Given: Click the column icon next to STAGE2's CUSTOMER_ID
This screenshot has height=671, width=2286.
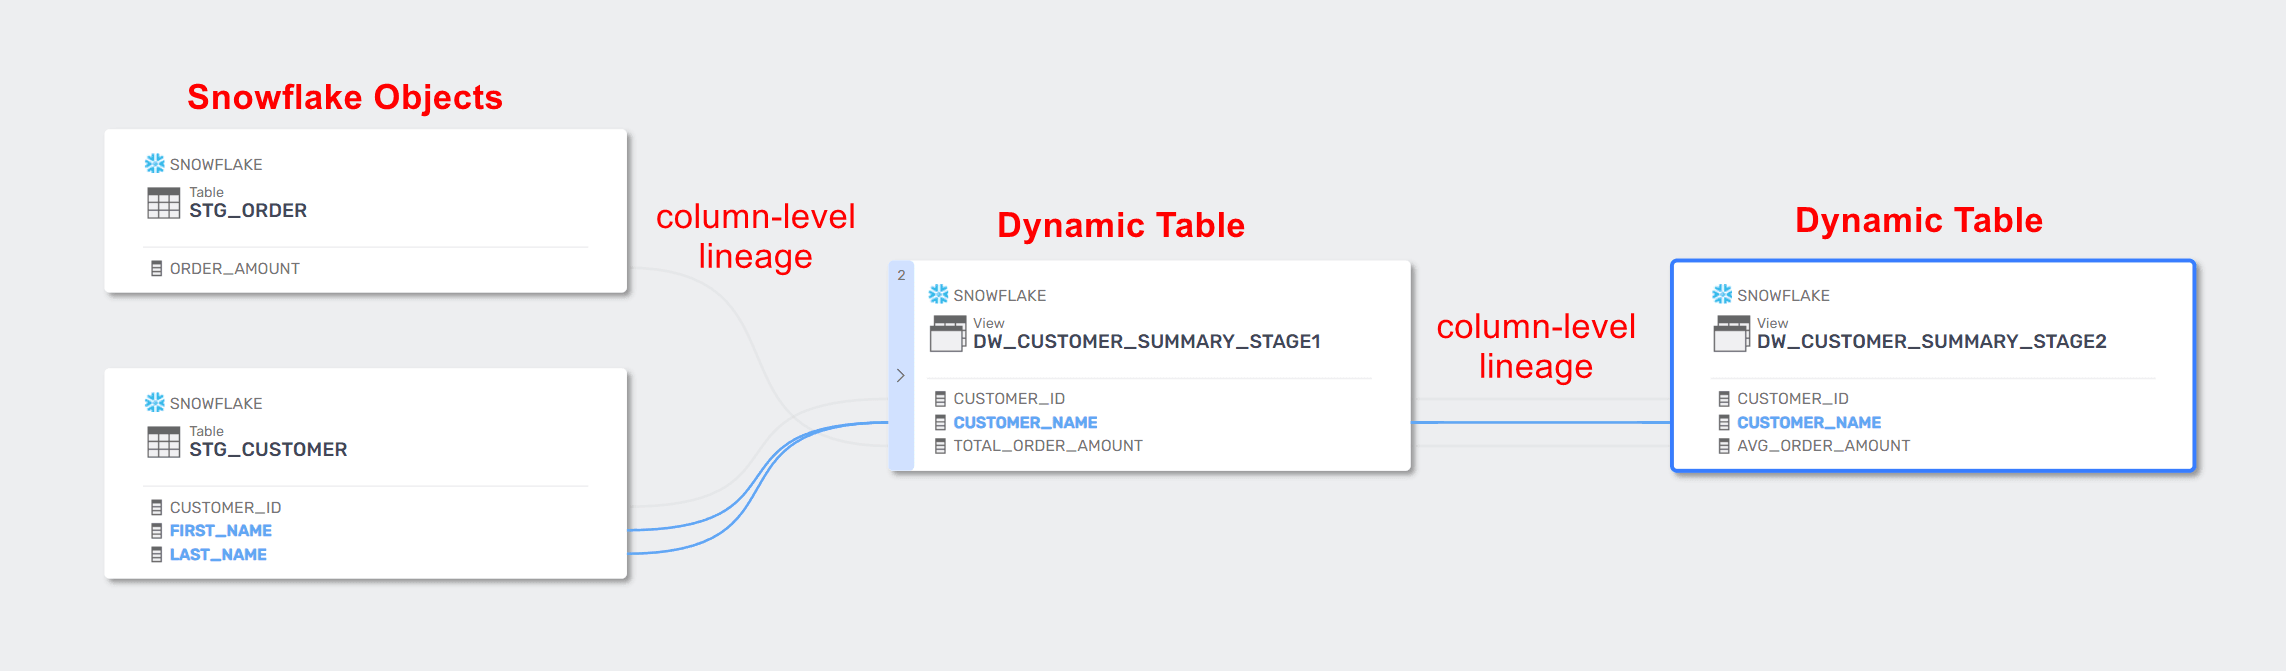Looking at the screenshot, I should pyautogui.click(x=1724, y=399).
